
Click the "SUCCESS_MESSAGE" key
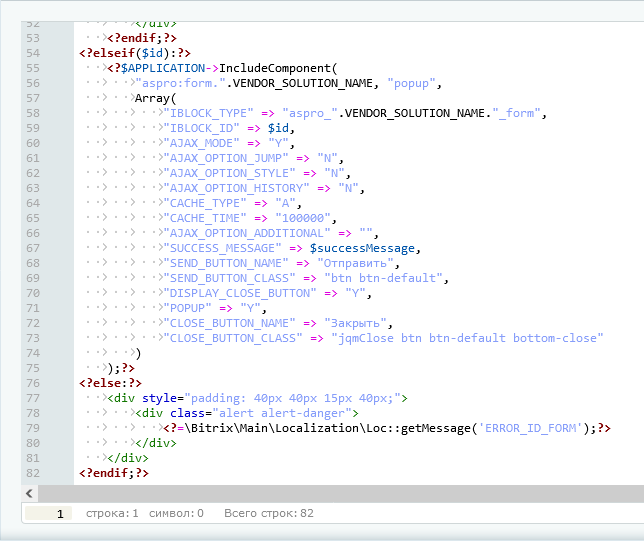pos(222,248)
